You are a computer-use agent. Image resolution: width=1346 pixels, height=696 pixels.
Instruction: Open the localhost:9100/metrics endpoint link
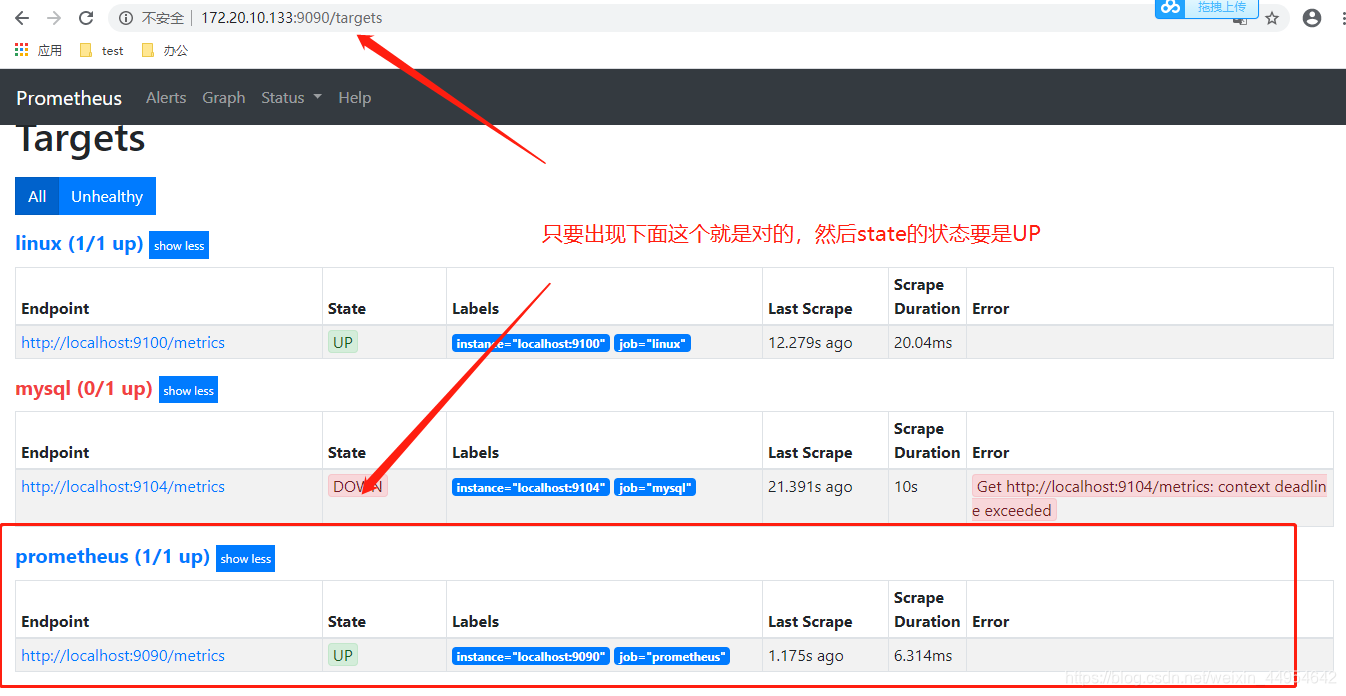123,343
